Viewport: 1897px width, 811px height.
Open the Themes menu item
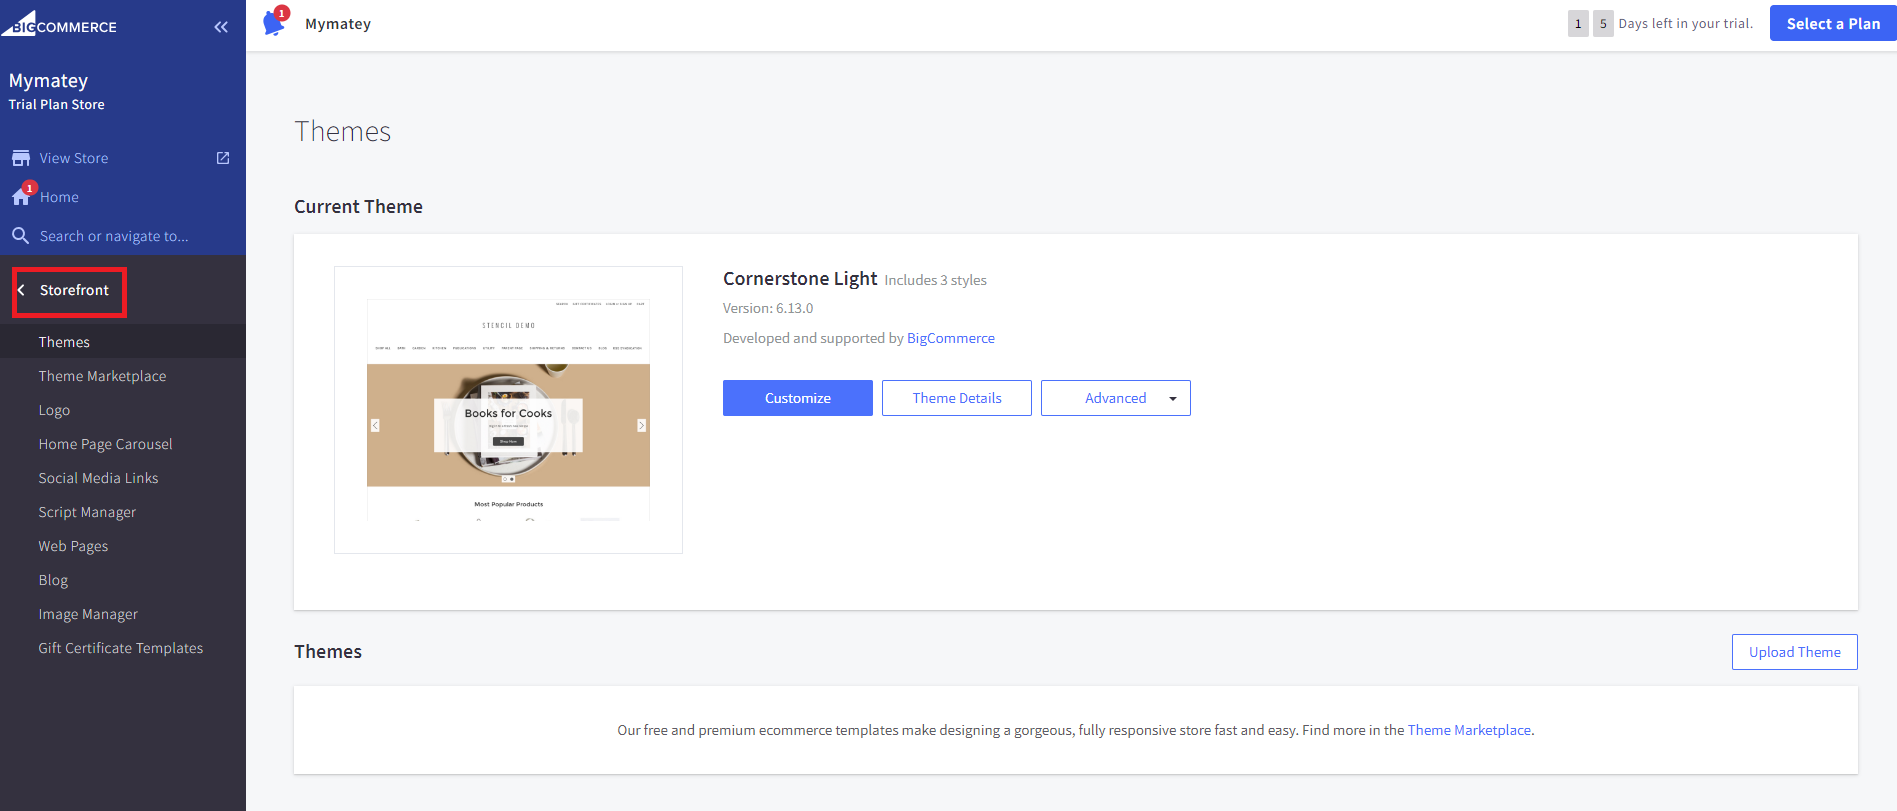tap(64, 342)
